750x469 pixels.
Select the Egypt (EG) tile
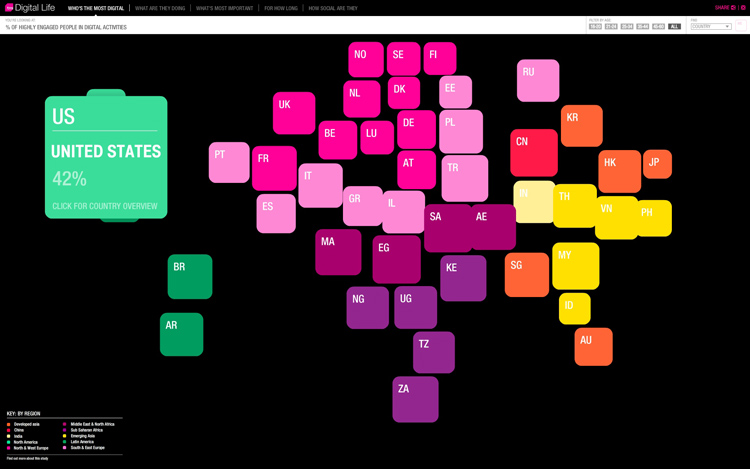click(396, 259)
